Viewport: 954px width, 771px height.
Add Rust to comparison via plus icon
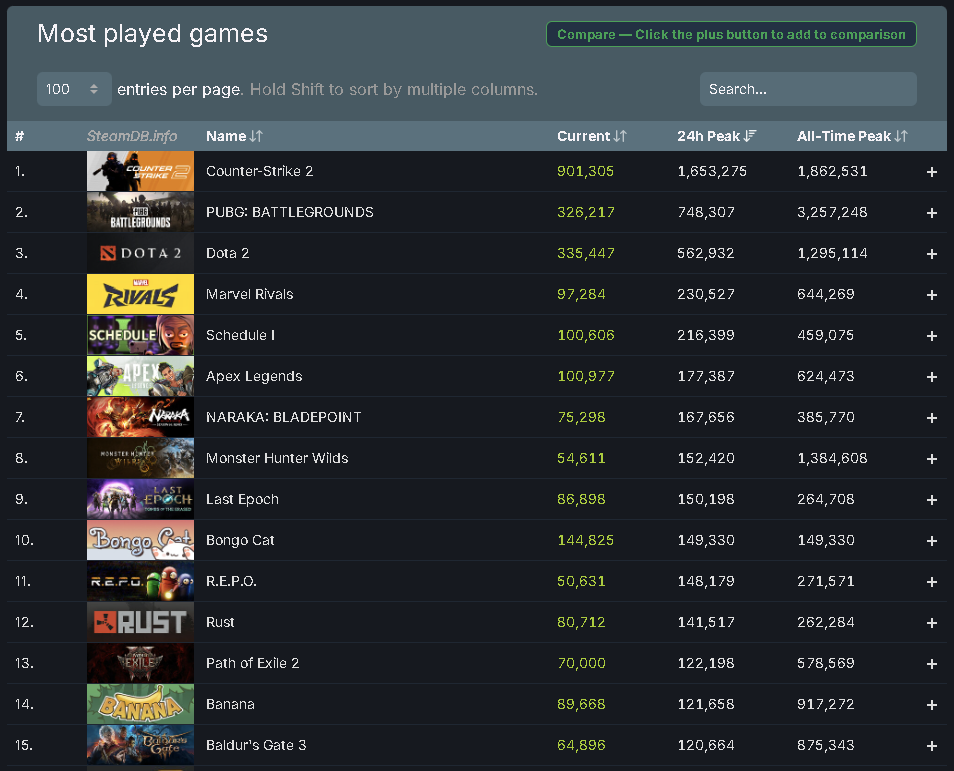point(931,622)
